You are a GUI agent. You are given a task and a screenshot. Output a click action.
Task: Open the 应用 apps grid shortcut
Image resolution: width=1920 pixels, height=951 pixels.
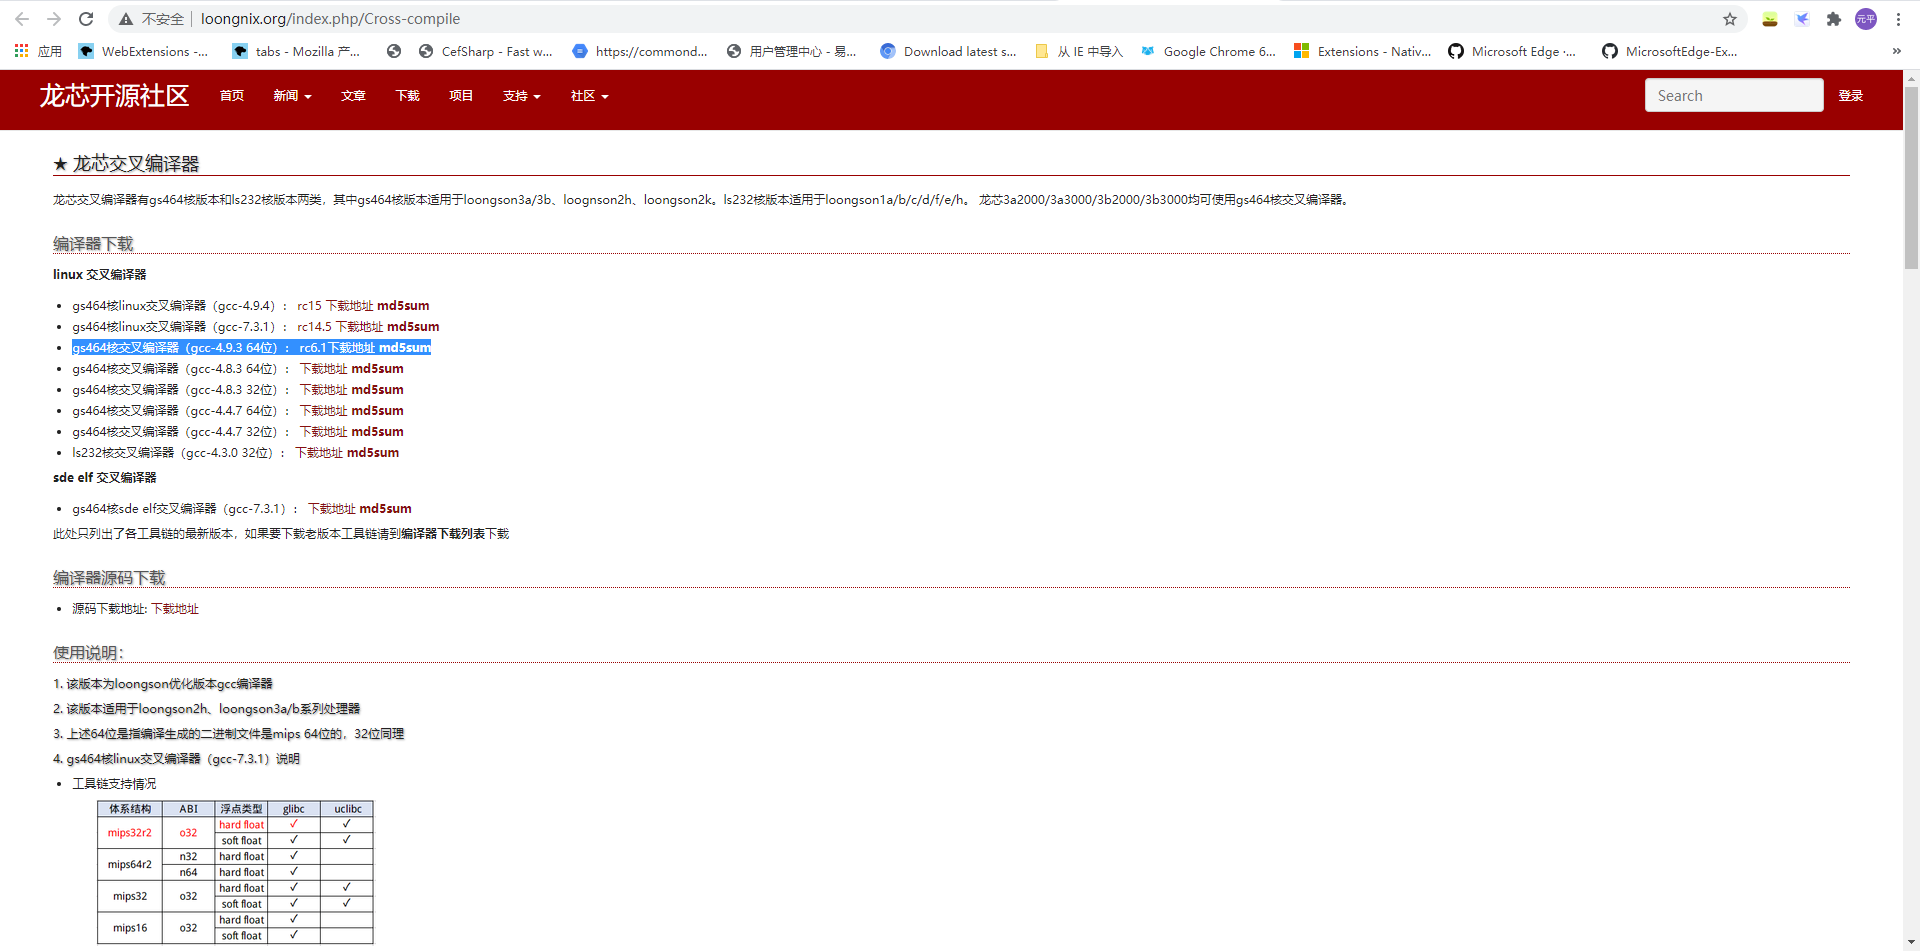click(x=38, y=51)
